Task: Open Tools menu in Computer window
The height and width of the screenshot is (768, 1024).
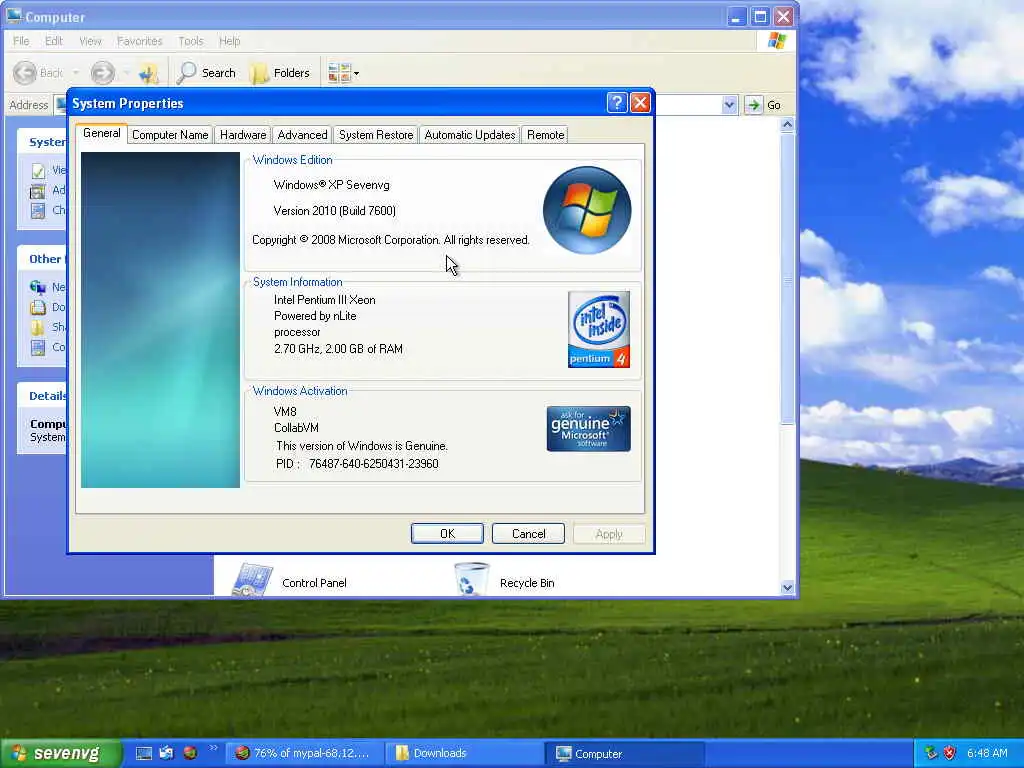Action: pyautogui.click(x=191, y=41)
